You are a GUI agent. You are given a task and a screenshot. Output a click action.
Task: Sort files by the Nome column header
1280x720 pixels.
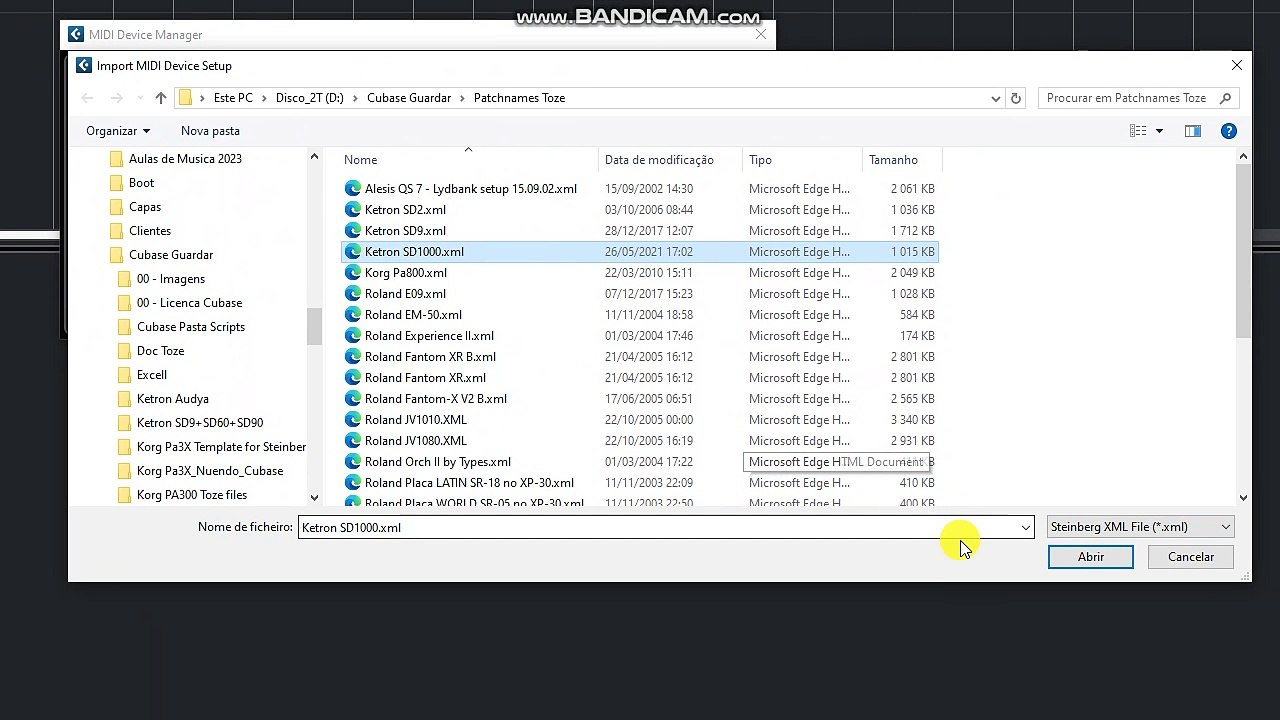click(x=468, y=160)
